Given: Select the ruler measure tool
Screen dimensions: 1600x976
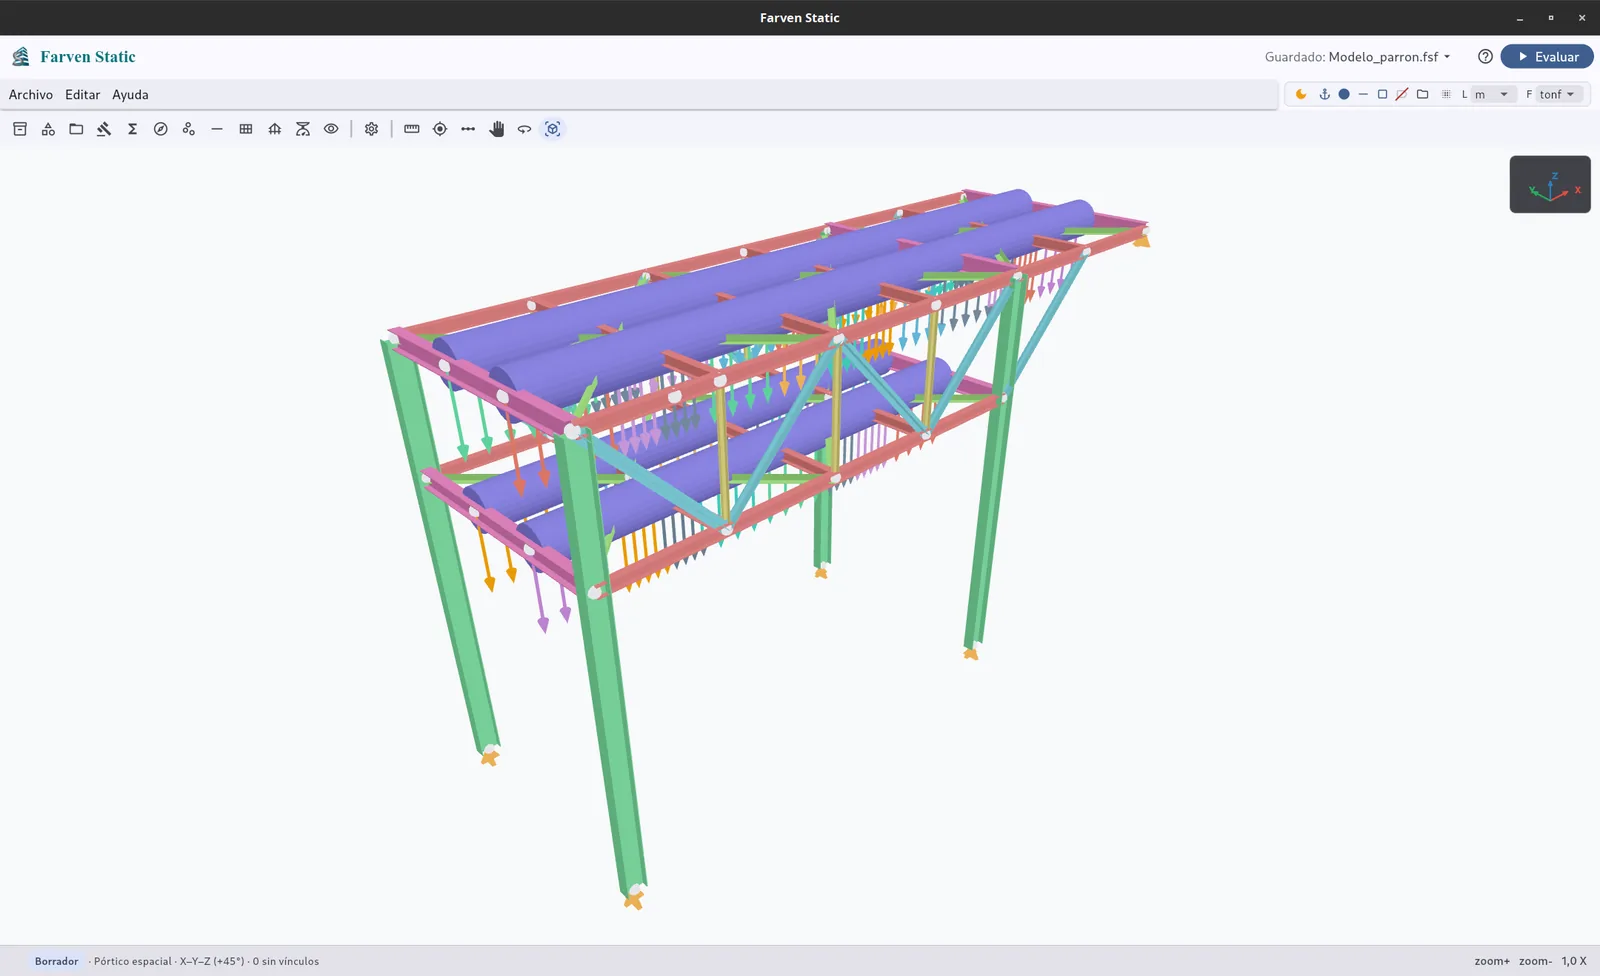Looking at the screenshot, I should 411,129.
